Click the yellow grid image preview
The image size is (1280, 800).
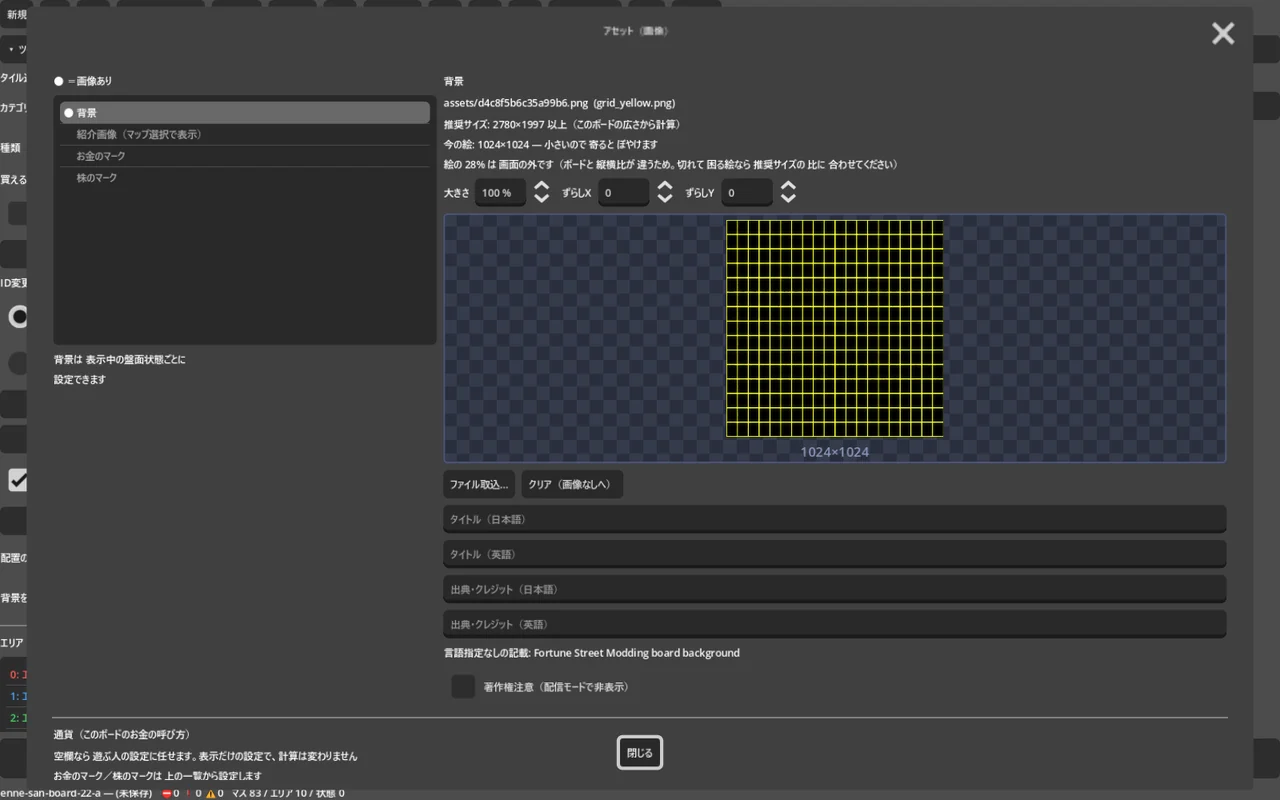[x=835, y=329]
